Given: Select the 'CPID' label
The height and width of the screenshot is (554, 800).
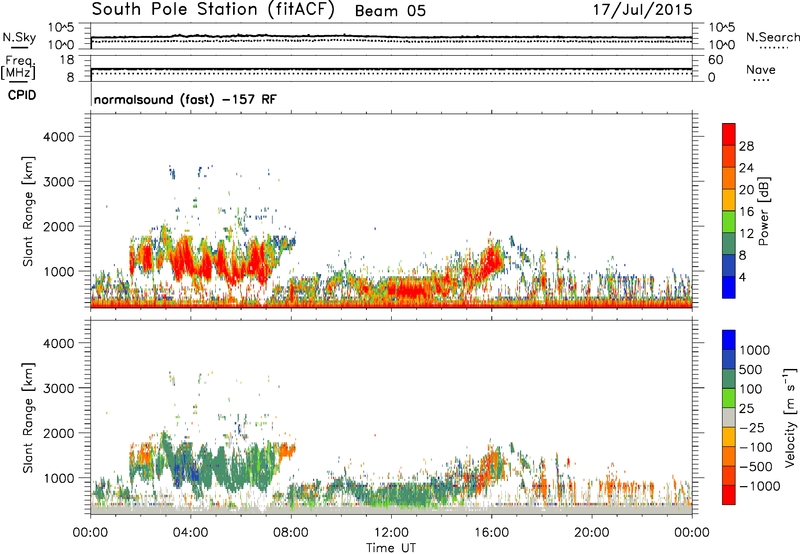Looking at the screenshot, I should click(x=21, y=95).
